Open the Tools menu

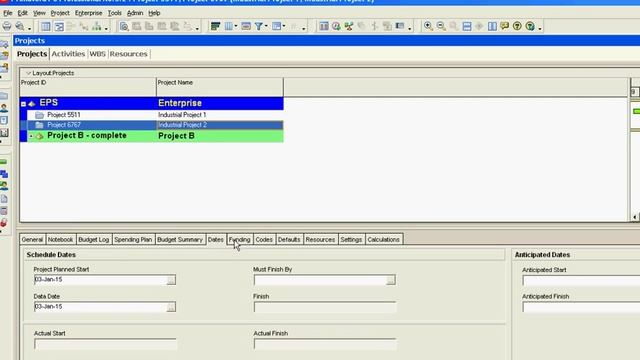[x=115, y=13]
